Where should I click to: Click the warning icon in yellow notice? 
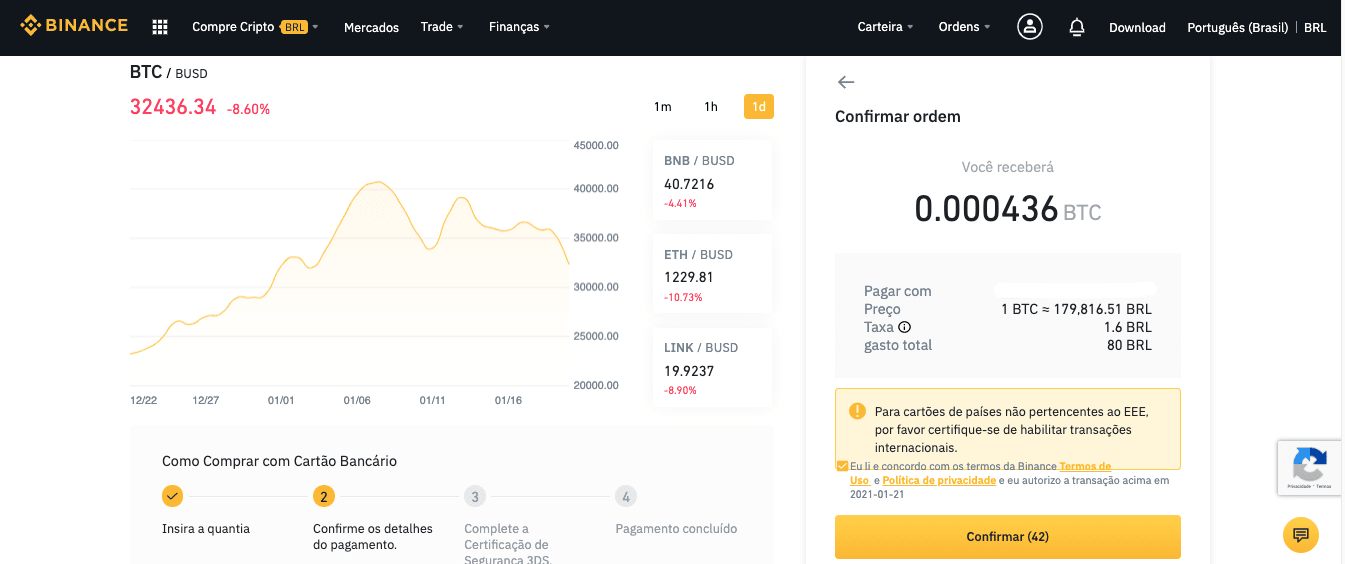857,411
